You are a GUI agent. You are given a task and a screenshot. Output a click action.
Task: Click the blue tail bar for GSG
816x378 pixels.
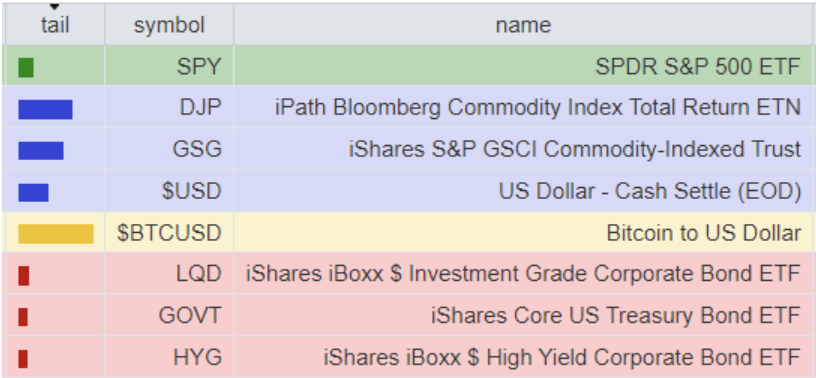tap(41, 150)
